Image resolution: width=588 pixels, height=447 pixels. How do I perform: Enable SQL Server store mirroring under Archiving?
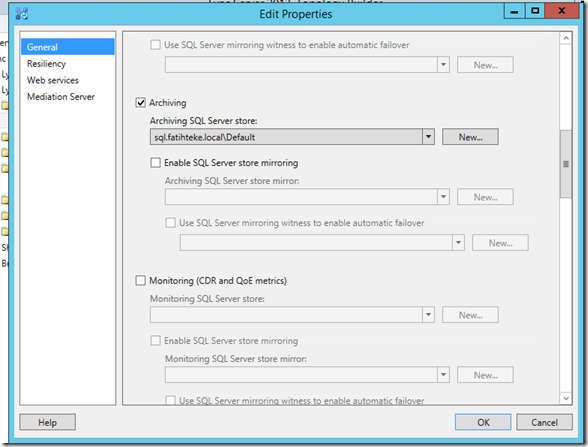[155, 162]
